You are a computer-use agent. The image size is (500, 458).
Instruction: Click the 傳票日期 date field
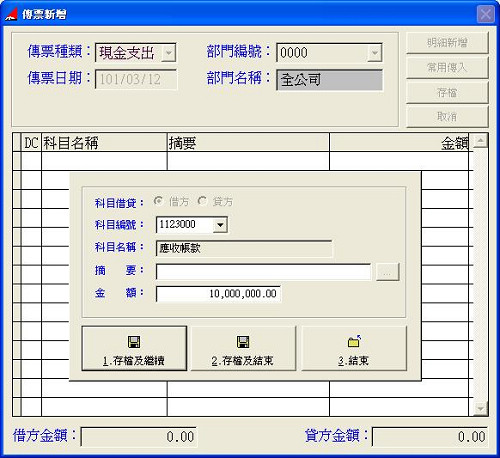136,79
